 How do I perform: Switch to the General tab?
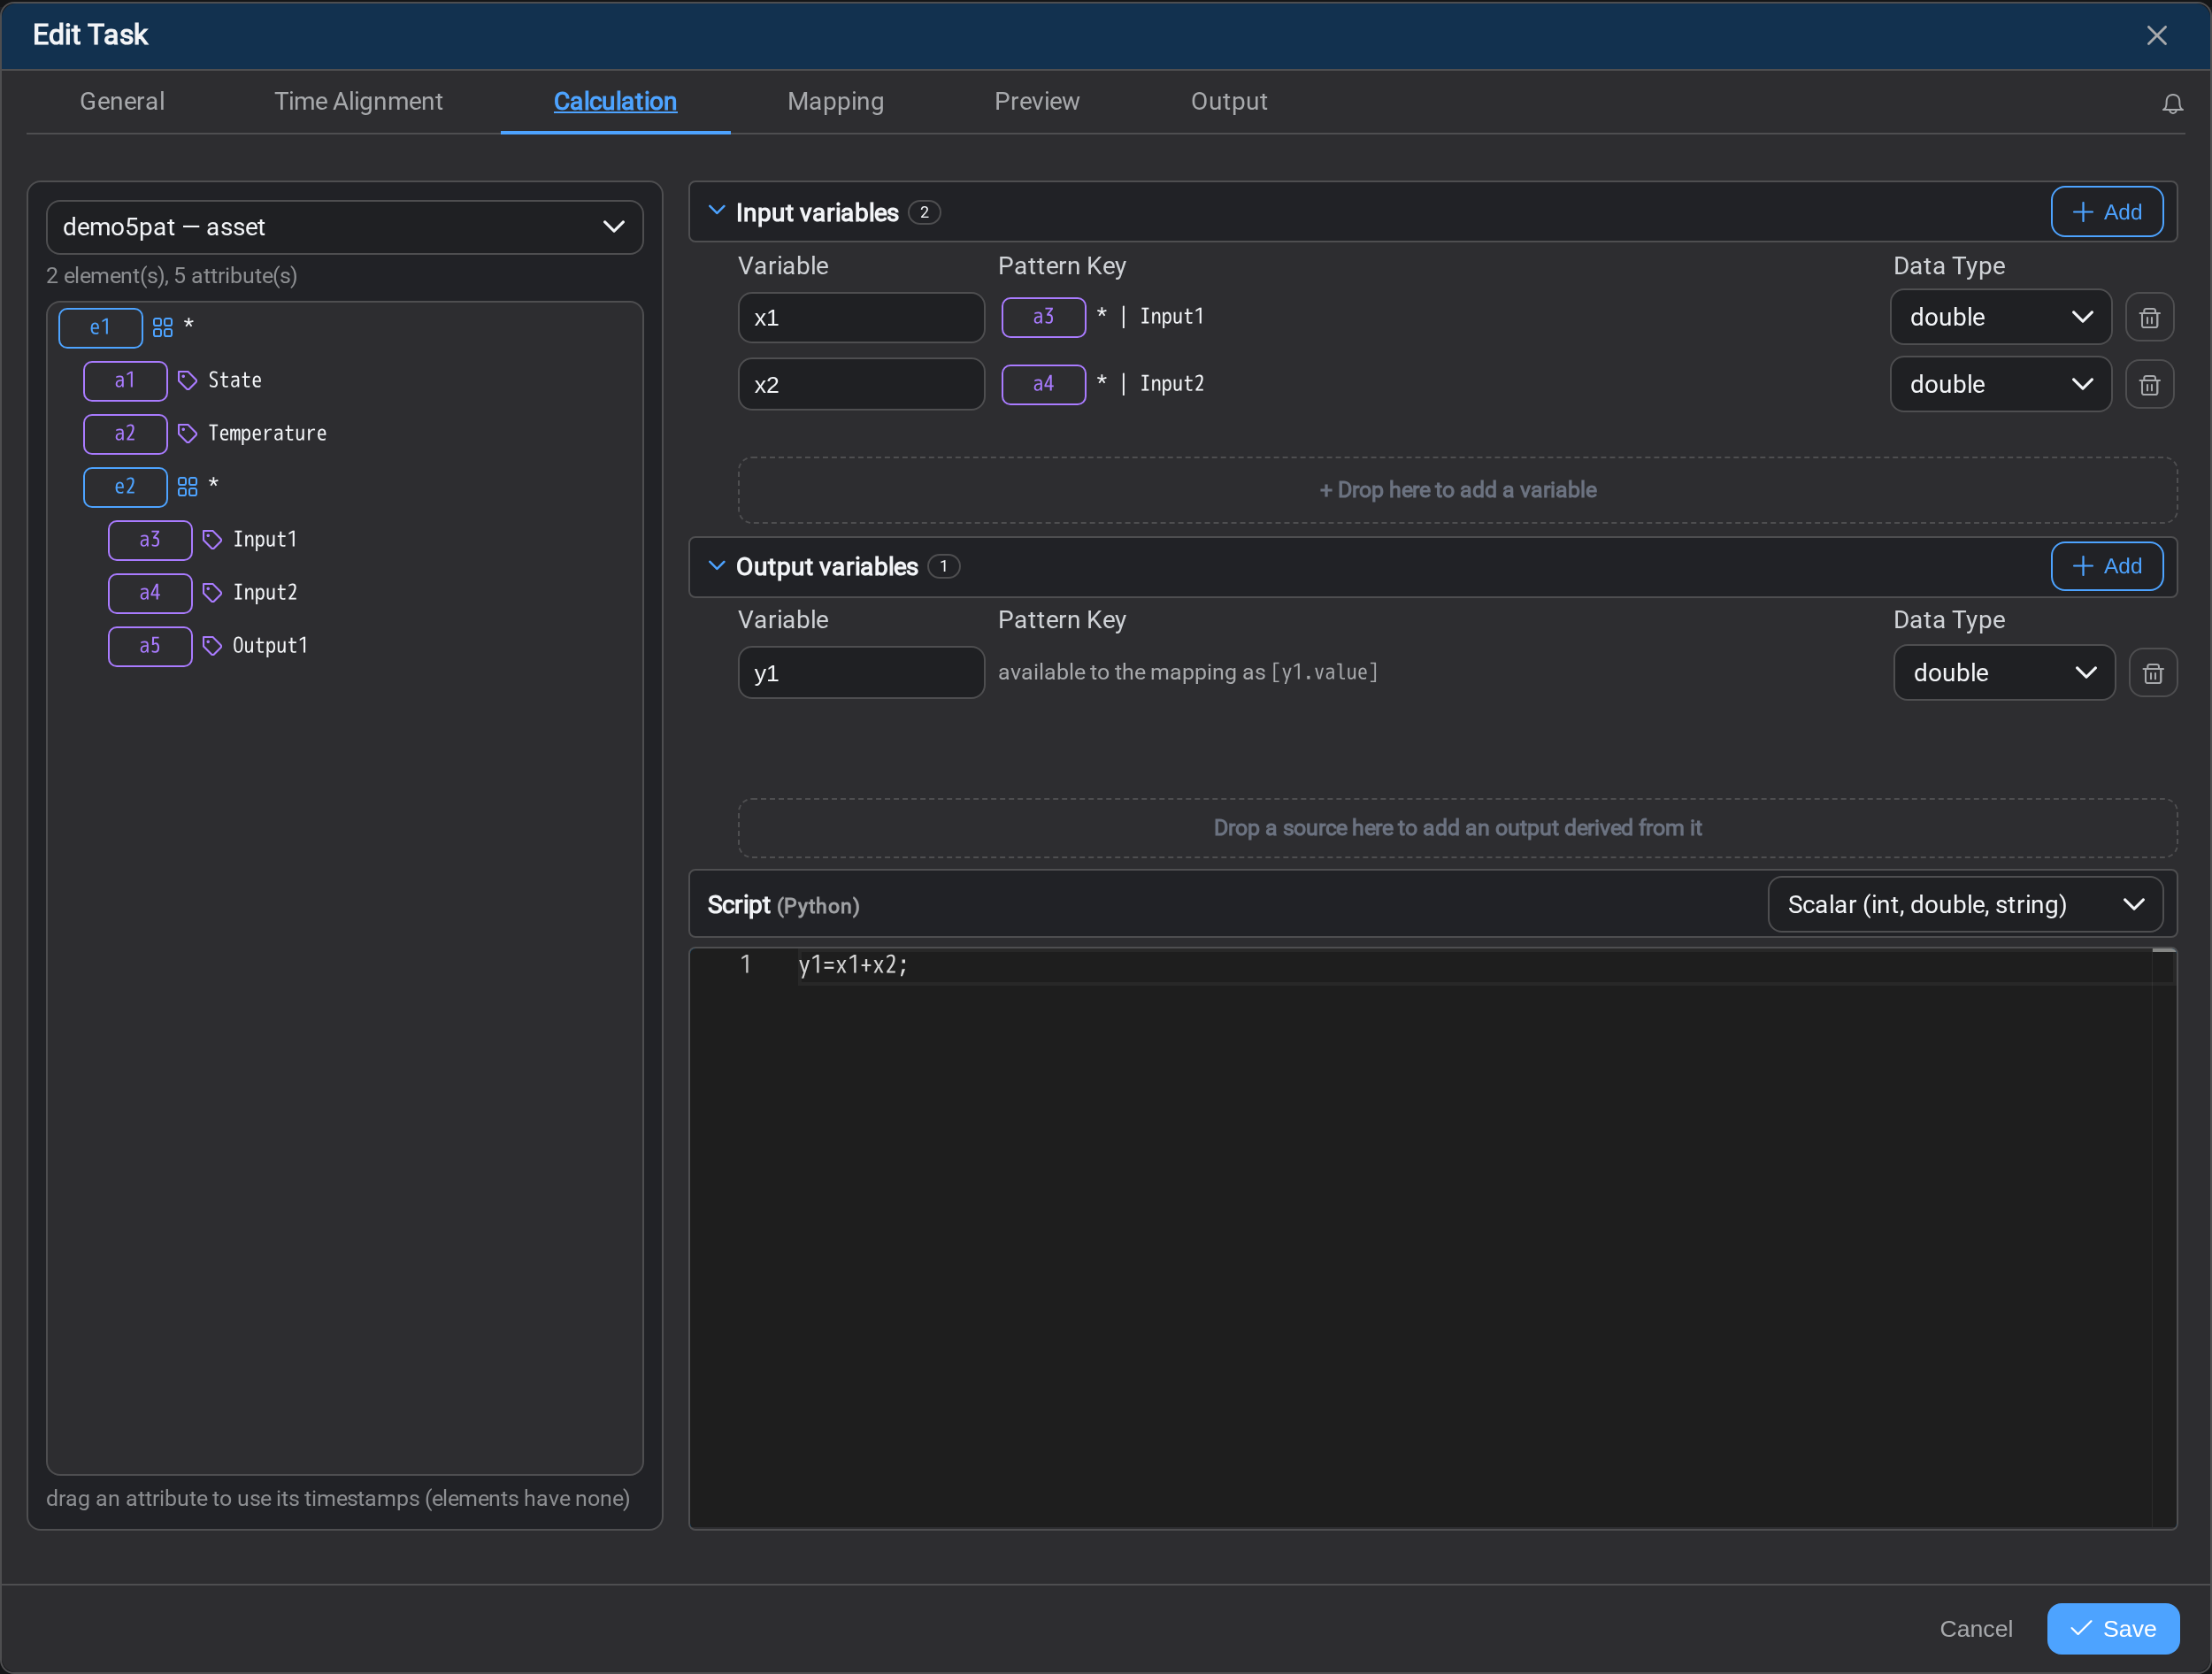tap(122, 102)
